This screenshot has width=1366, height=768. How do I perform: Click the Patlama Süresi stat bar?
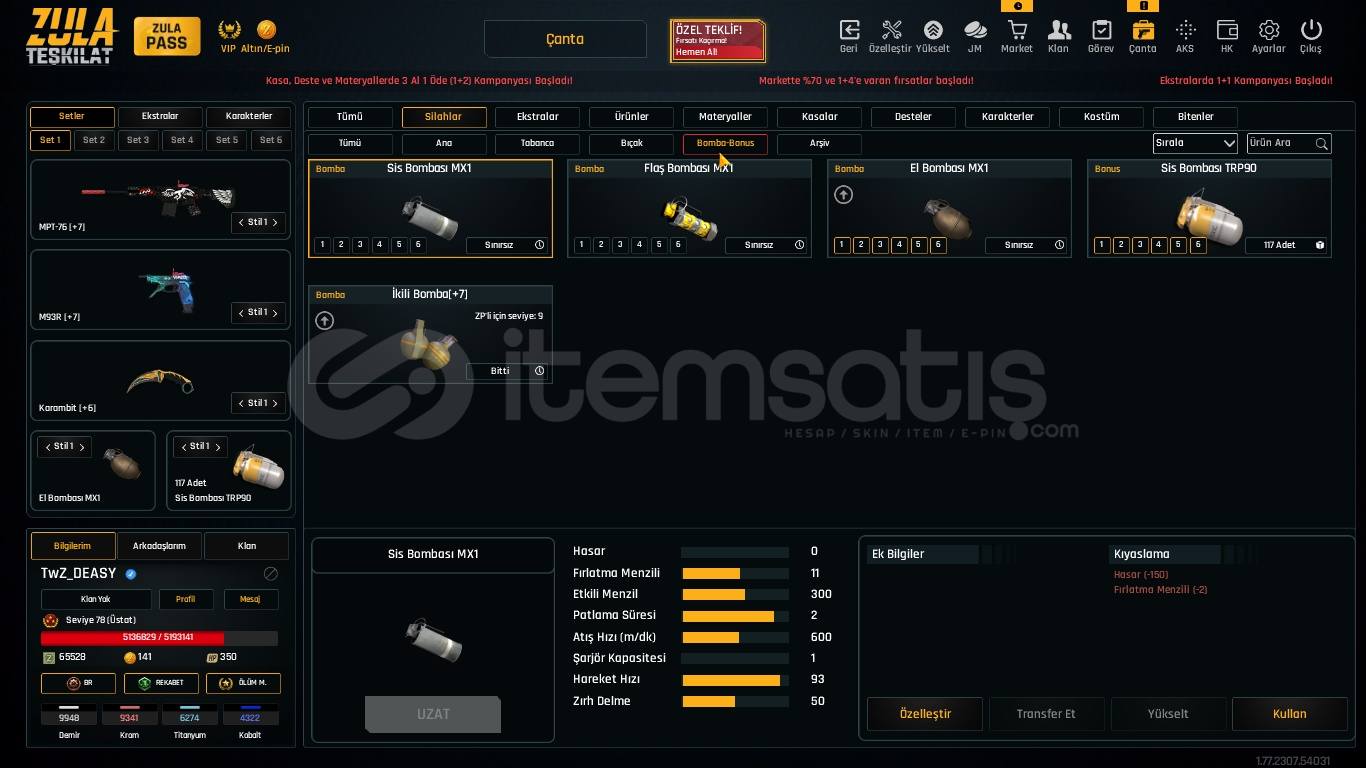pos(737,616)
